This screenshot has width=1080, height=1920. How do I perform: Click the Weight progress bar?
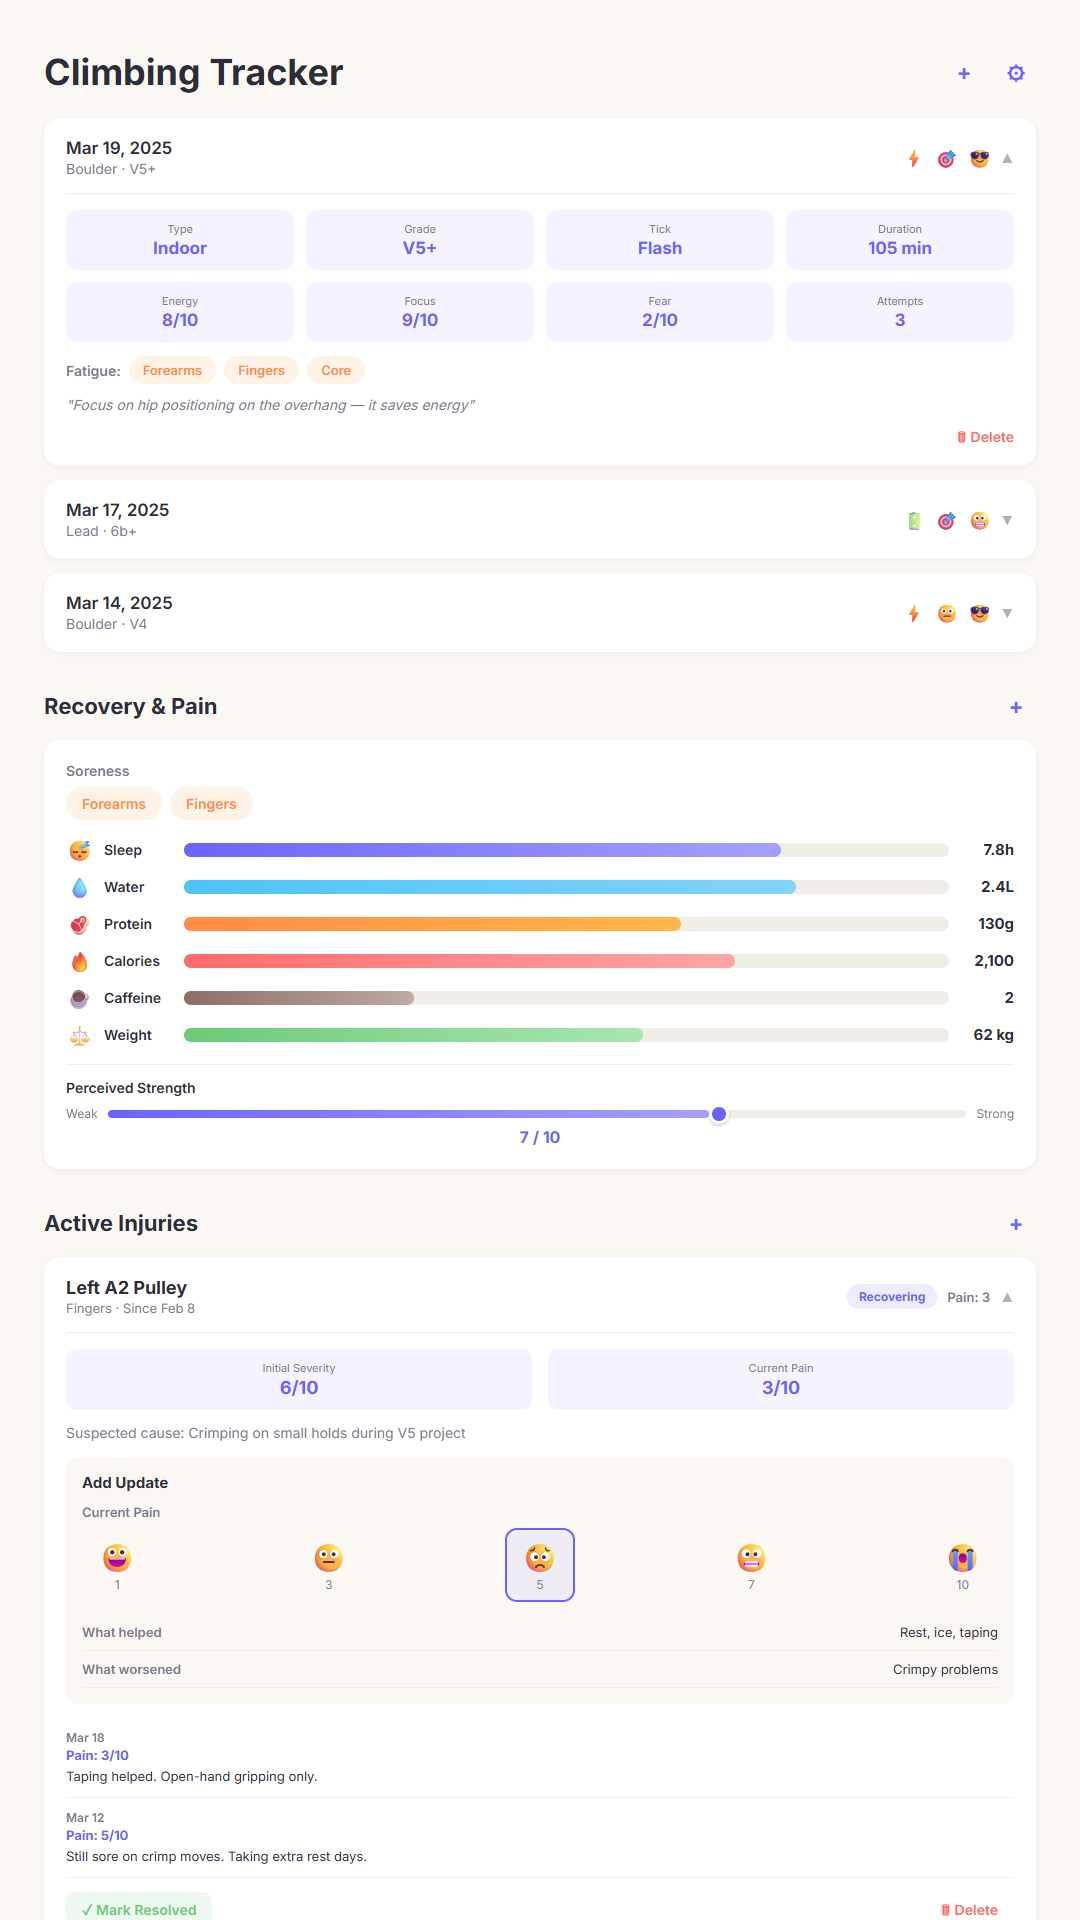pyautogui.click(x=566, y=1035)
